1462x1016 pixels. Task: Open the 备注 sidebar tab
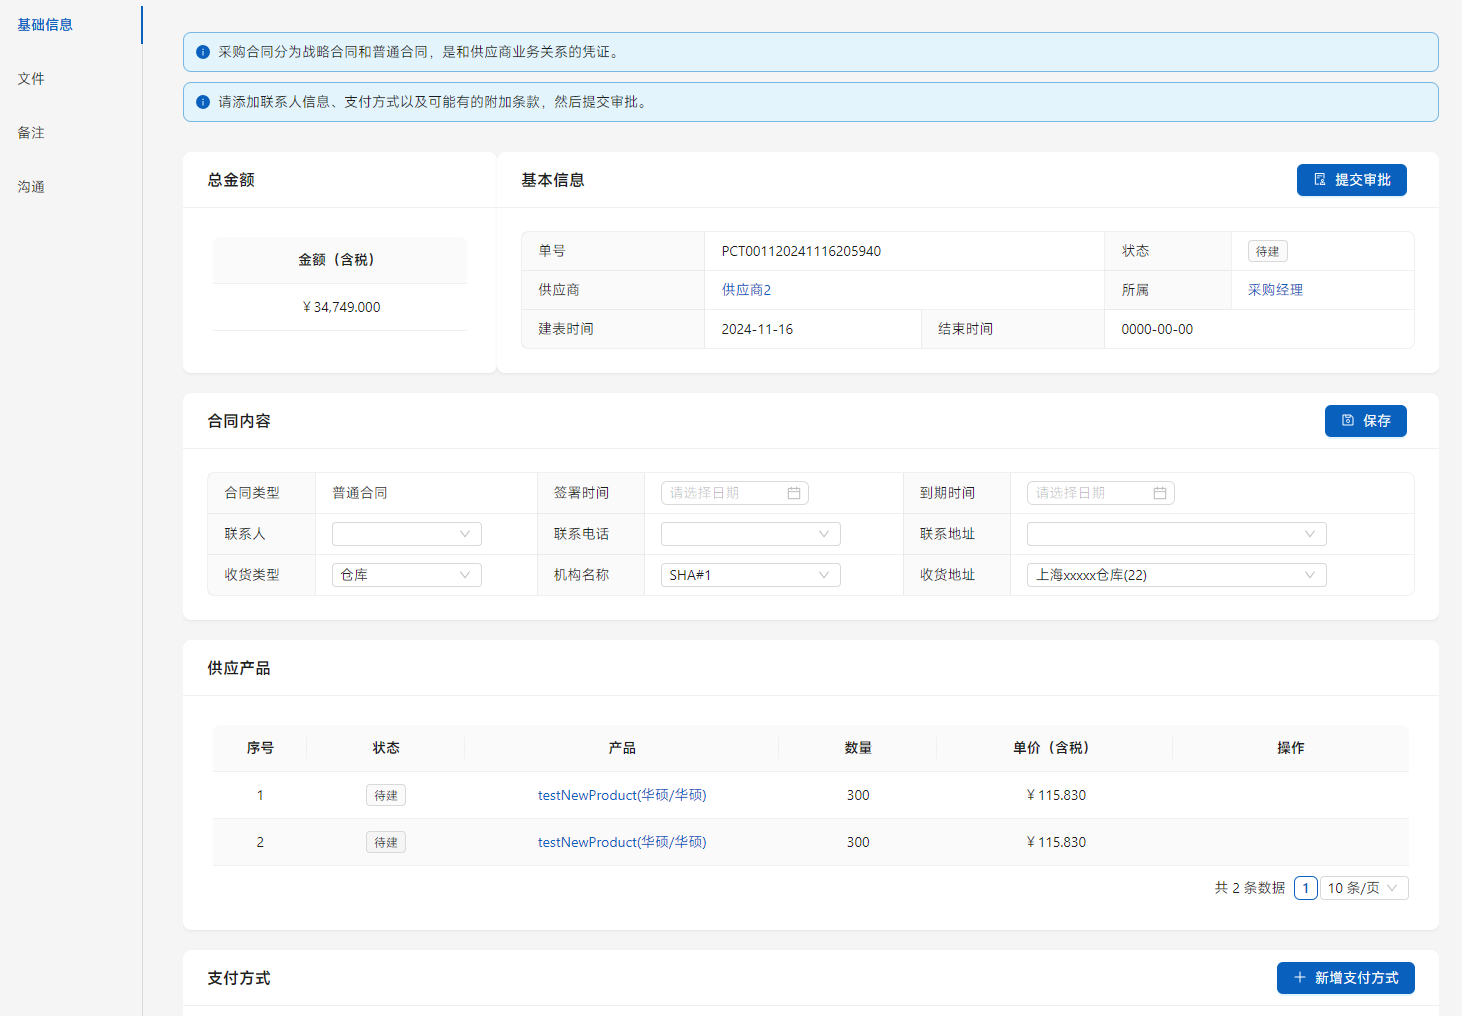point(31,133)
